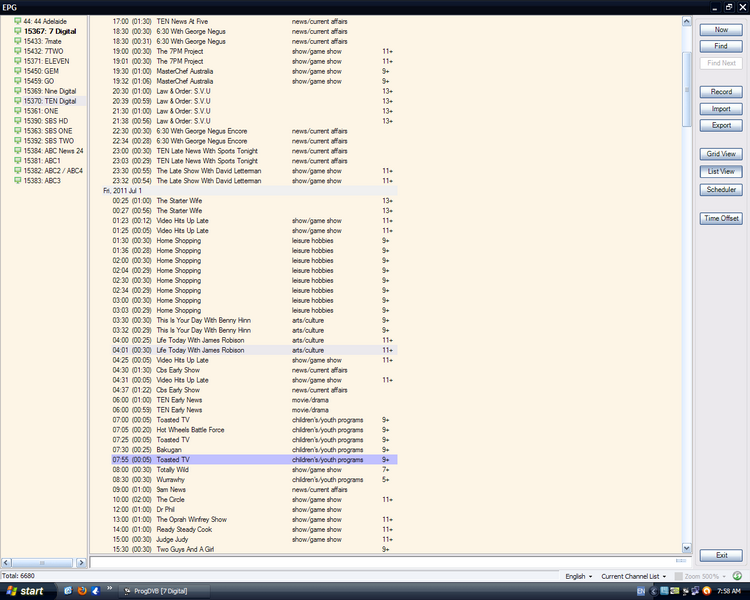Image resolution: width=750 pixels, height=600 pixels.
Task: Open the Scheduler
Action: [721, 189]
